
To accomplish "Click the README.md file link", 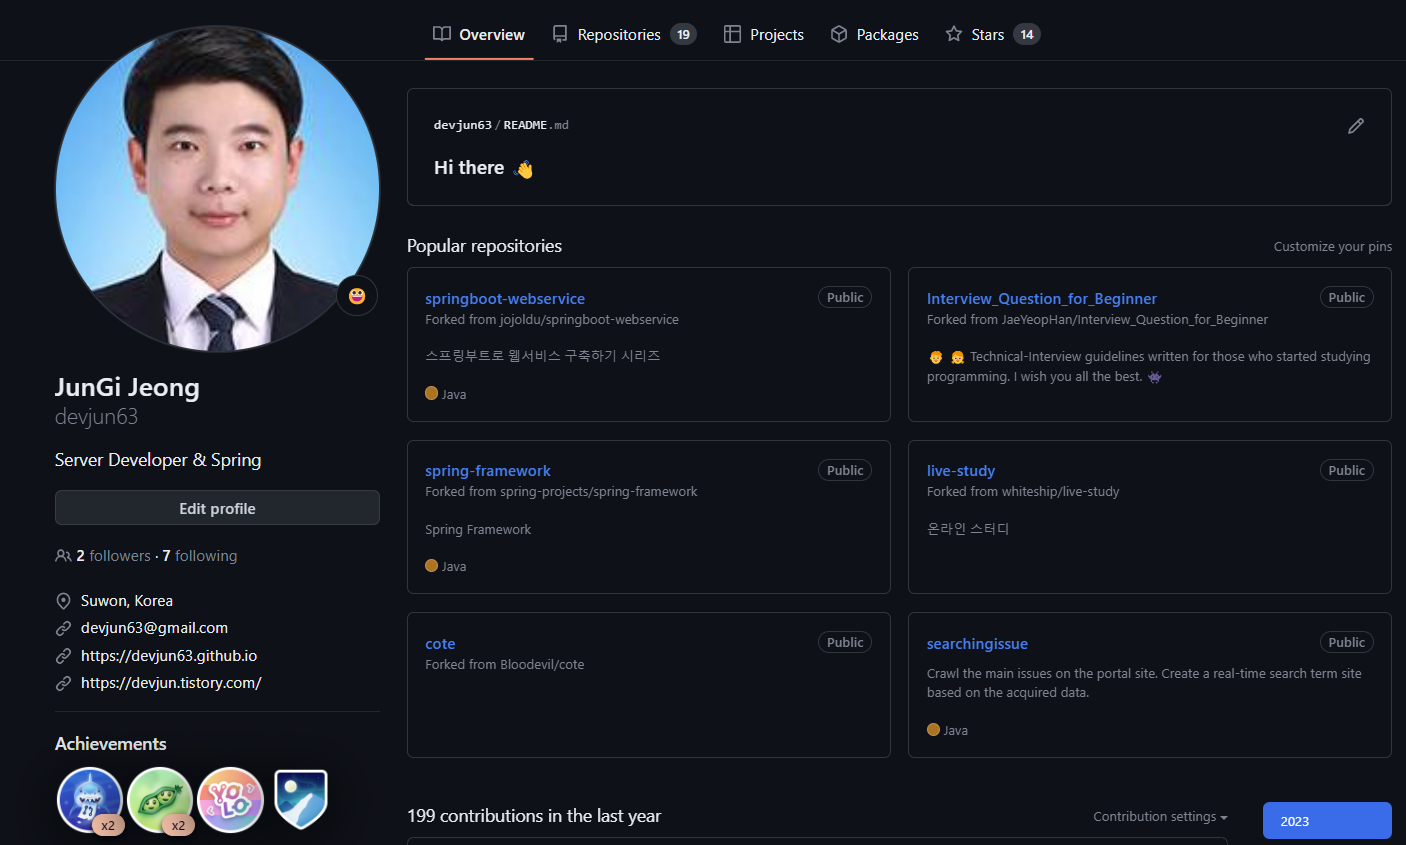I will 536,125.
